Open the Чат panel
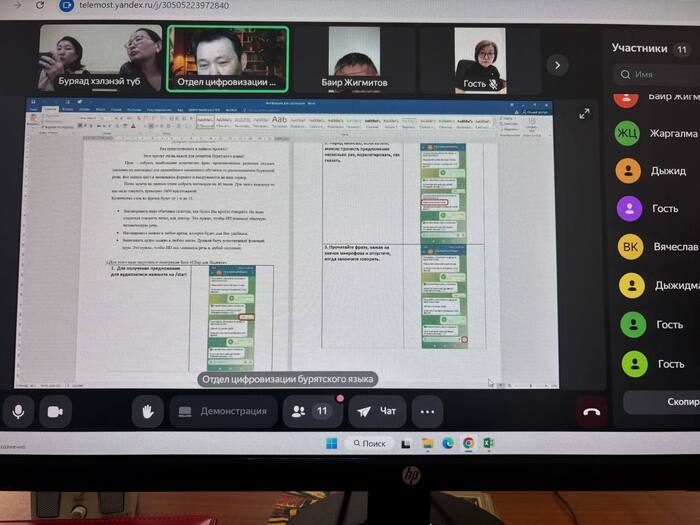Screen dimensions: 700x525 [x=377, y=411]
